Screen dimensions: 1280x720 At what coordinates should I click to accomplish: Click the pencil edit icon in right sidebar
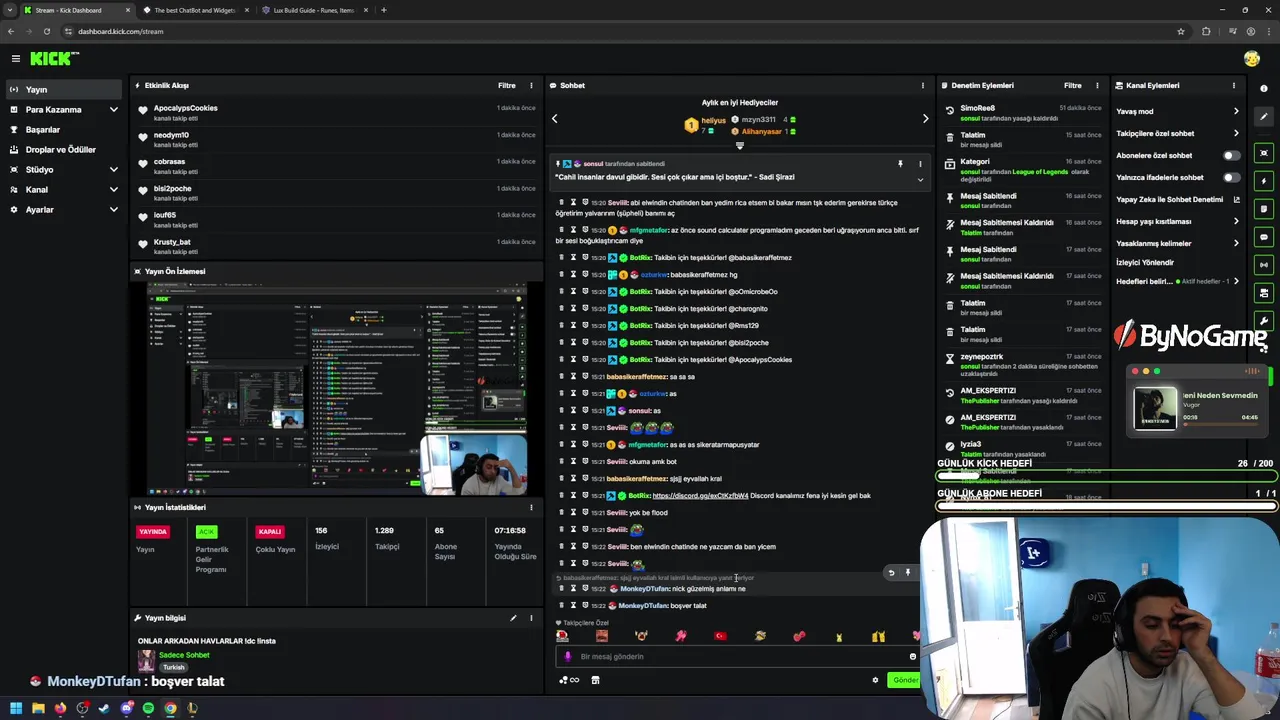tap(1264, 117)
